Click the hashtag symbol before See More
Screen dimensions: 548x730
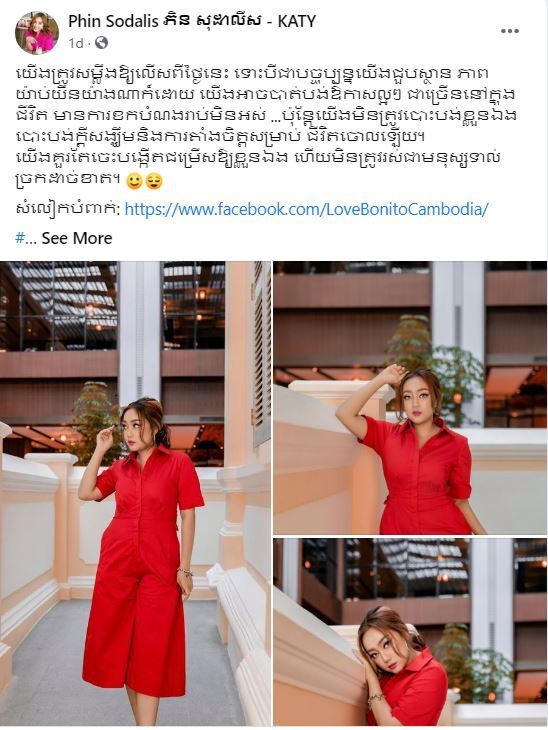pos(20,238)
